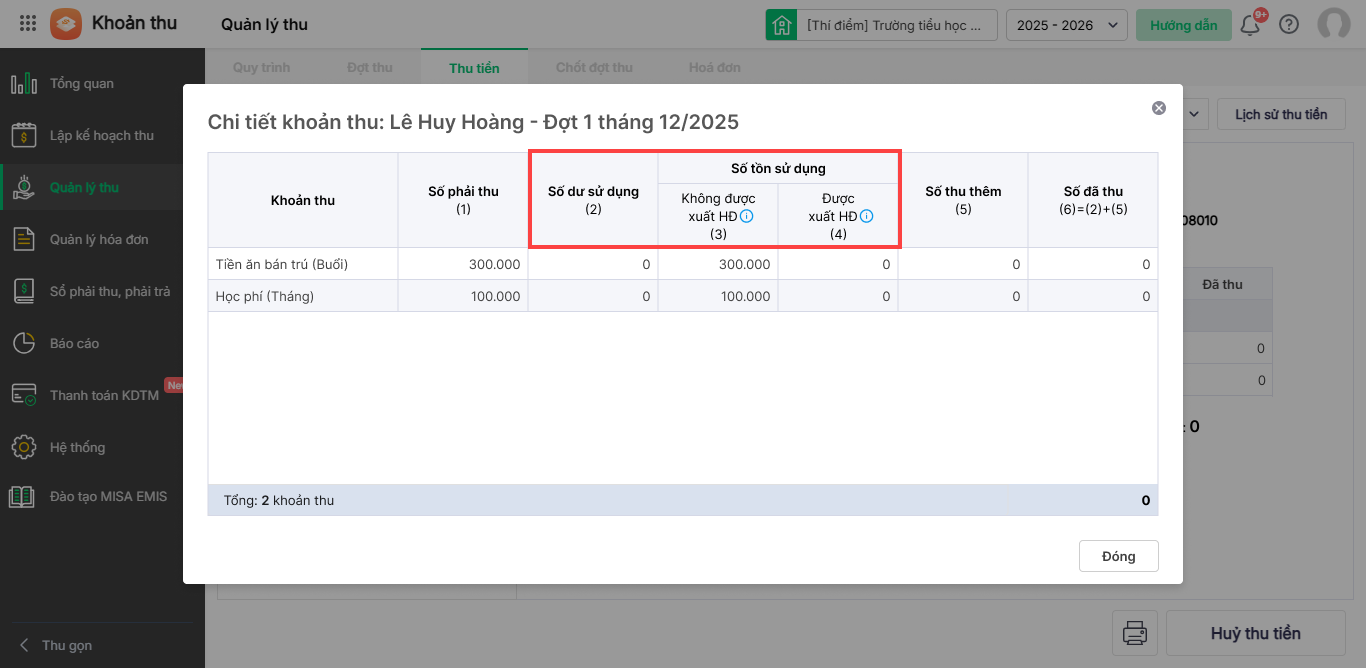This screenshot has height=668, width=1366.
Task: Click the help question mark icon
Action: pyautogui.click(x=1289, y=25)
